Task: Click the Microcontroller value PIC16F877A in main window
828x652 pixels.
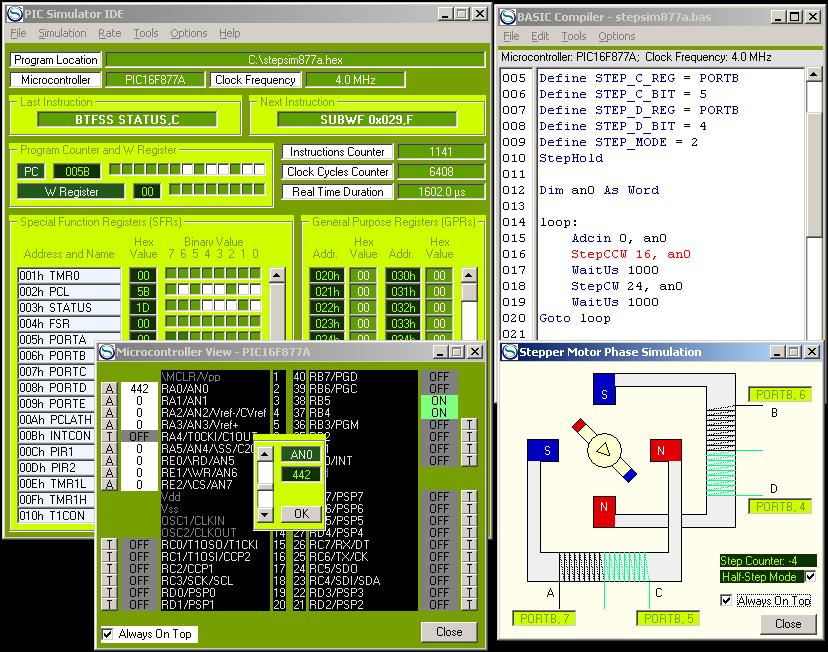Action: [155, 80]
